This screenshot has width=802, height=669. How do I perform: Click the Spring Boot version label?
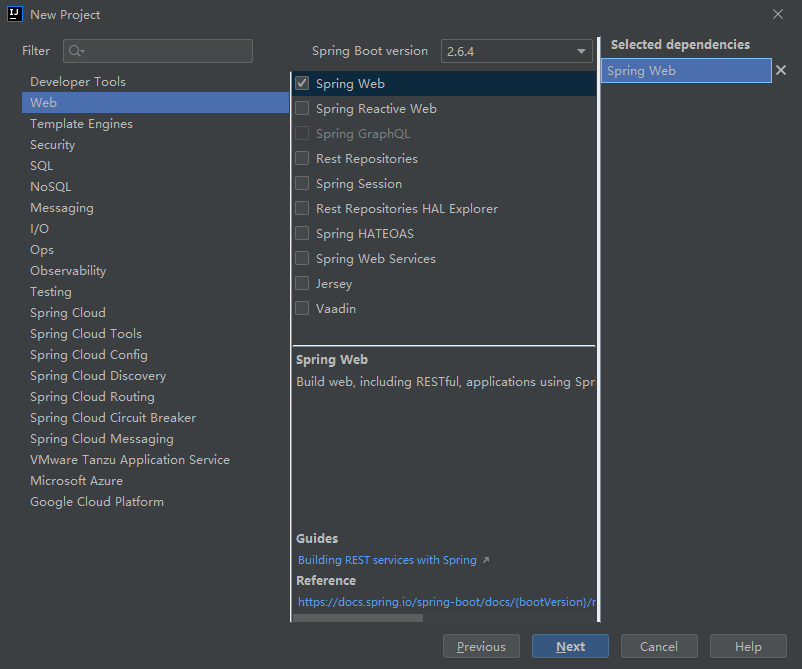tap(370, 51)
